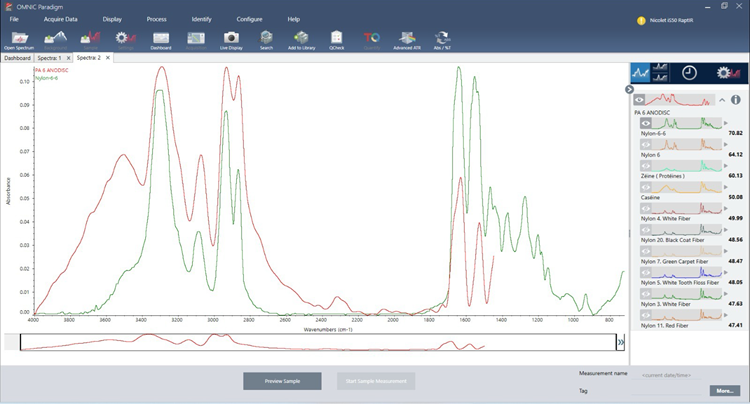This screenshot has width=750, height=404.
Task: Click the Nylon 3. White Fiber spectrum thumbnail
Action: [687, 294]
